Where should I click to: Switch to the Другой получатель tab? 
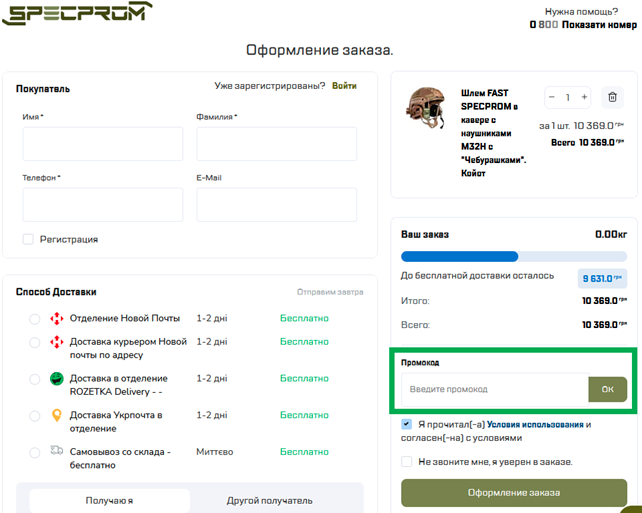tap(269, 500)
